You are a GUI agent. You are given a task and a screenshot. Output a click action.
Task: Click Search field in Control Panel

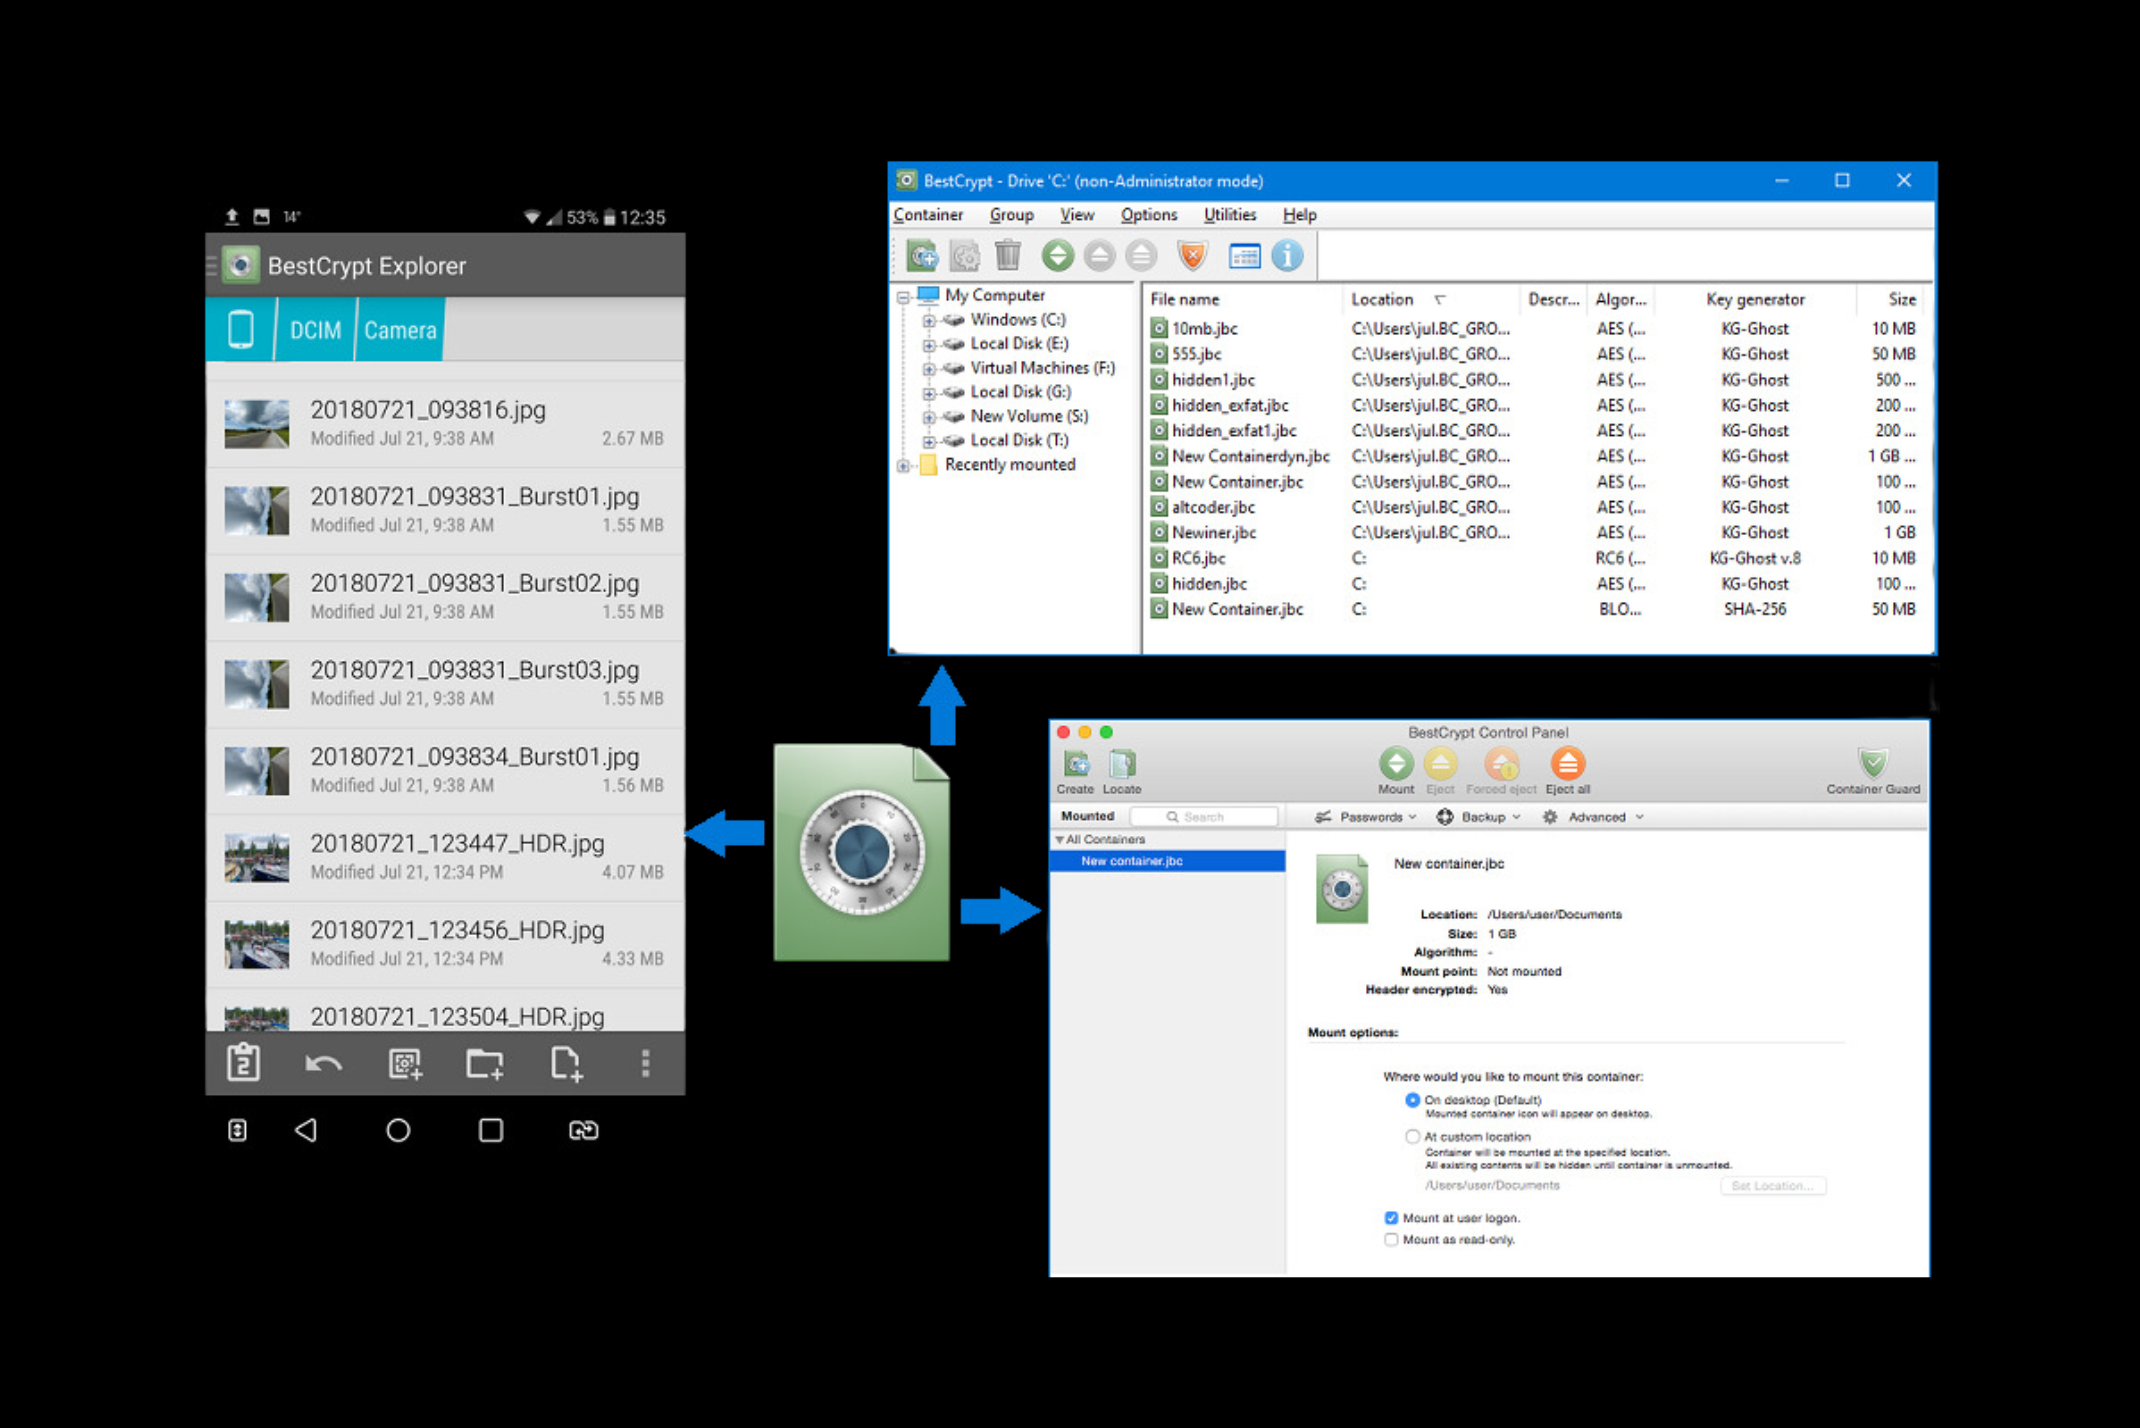click(x=1204, y=817)
